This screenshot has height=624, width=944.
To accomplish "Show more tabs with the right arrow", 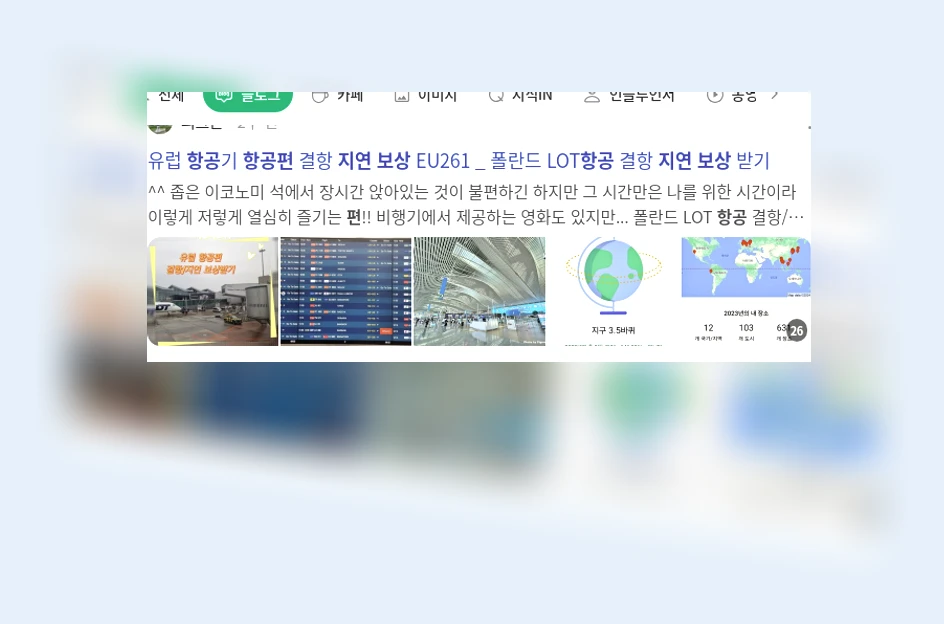I will [x=775, y=96].
